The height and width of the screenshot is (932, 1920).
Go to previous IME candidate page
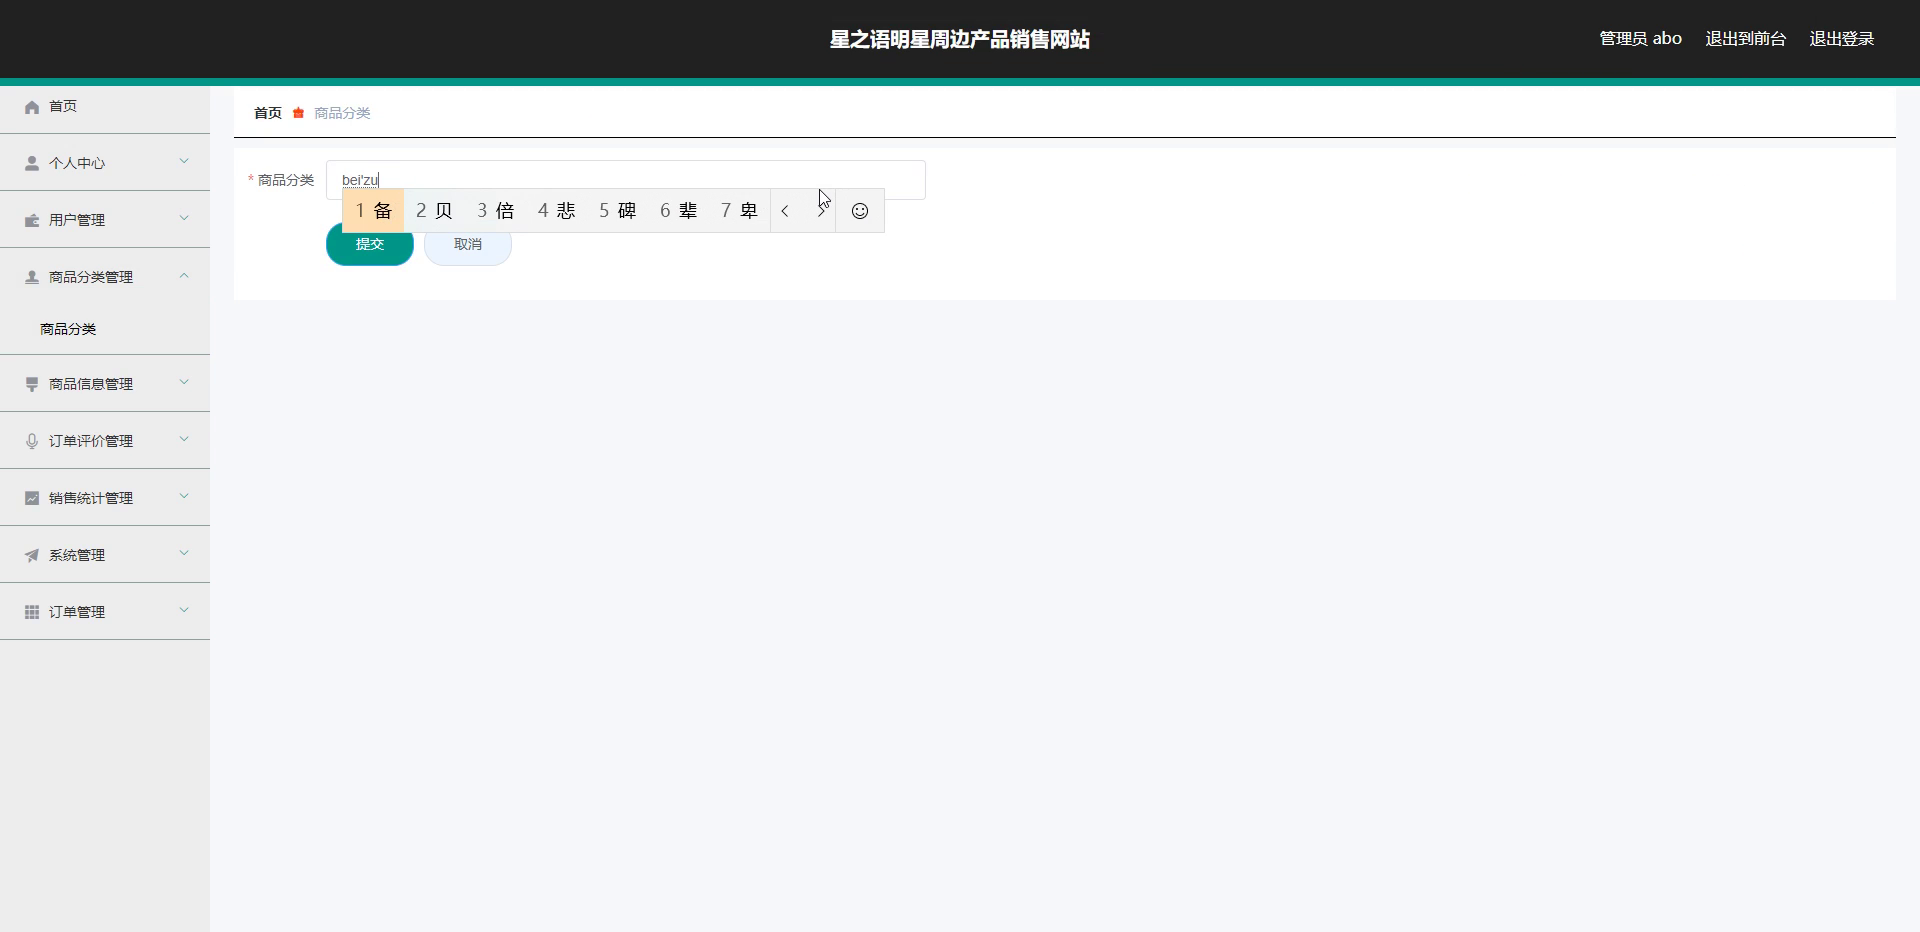[786, 211]
